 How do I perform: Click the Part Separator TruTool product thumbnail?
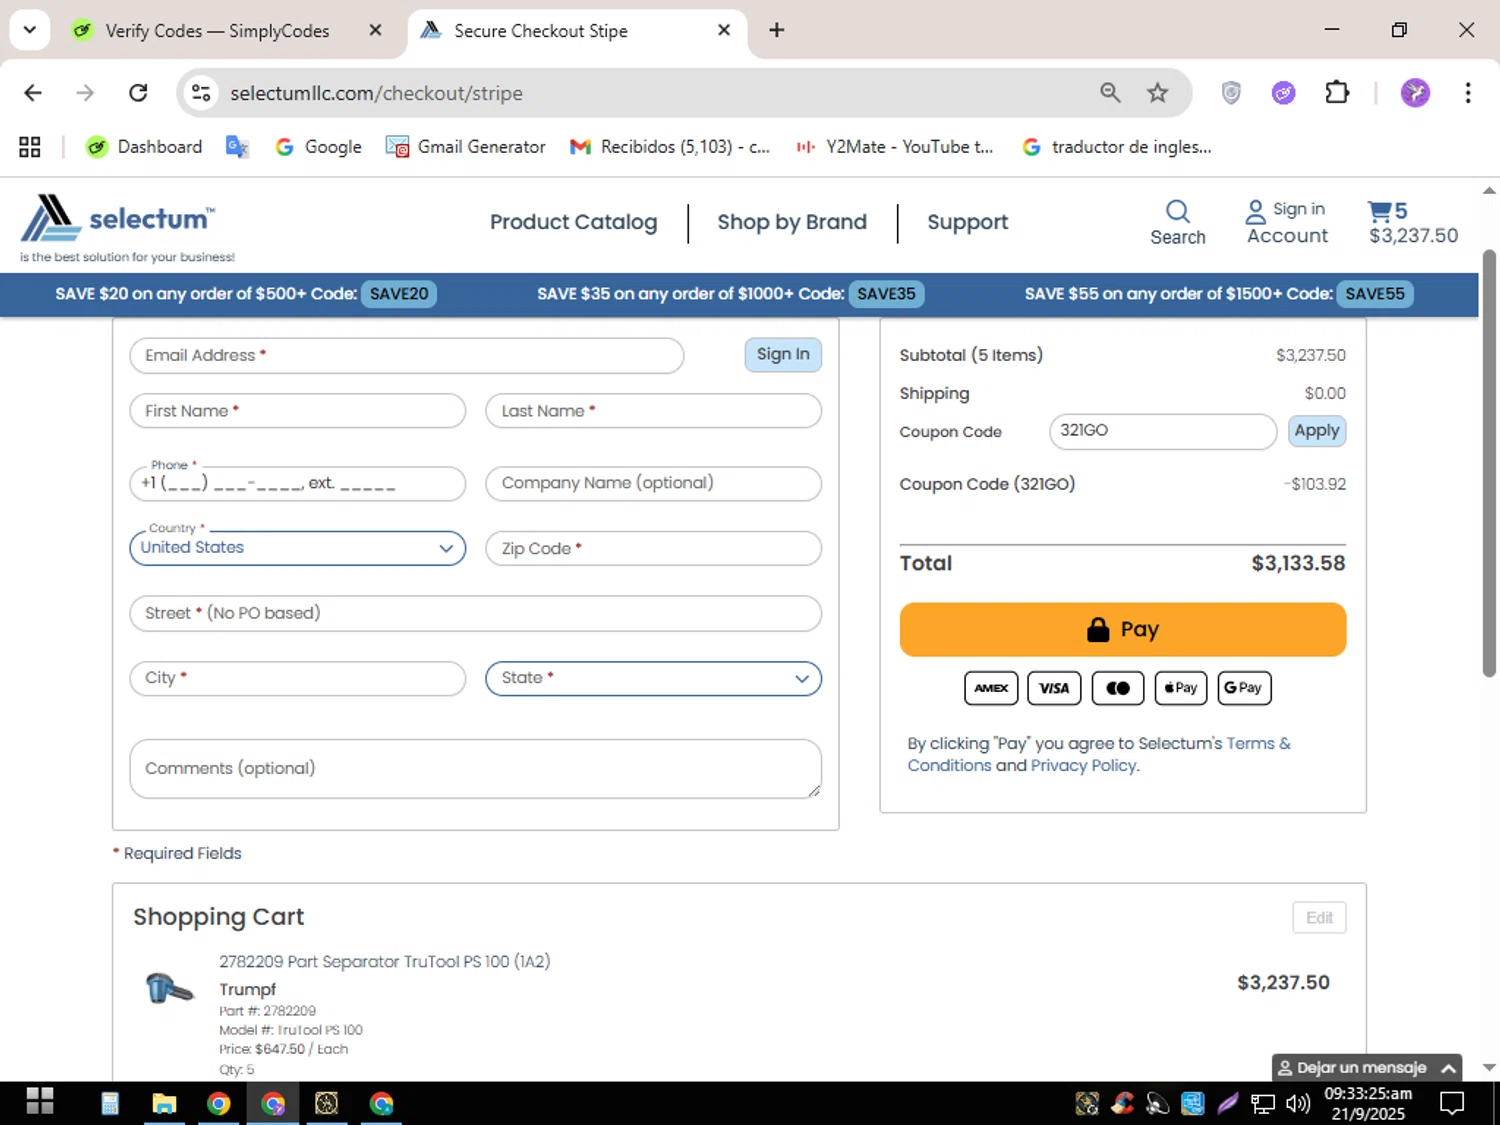tap(169, 988)
